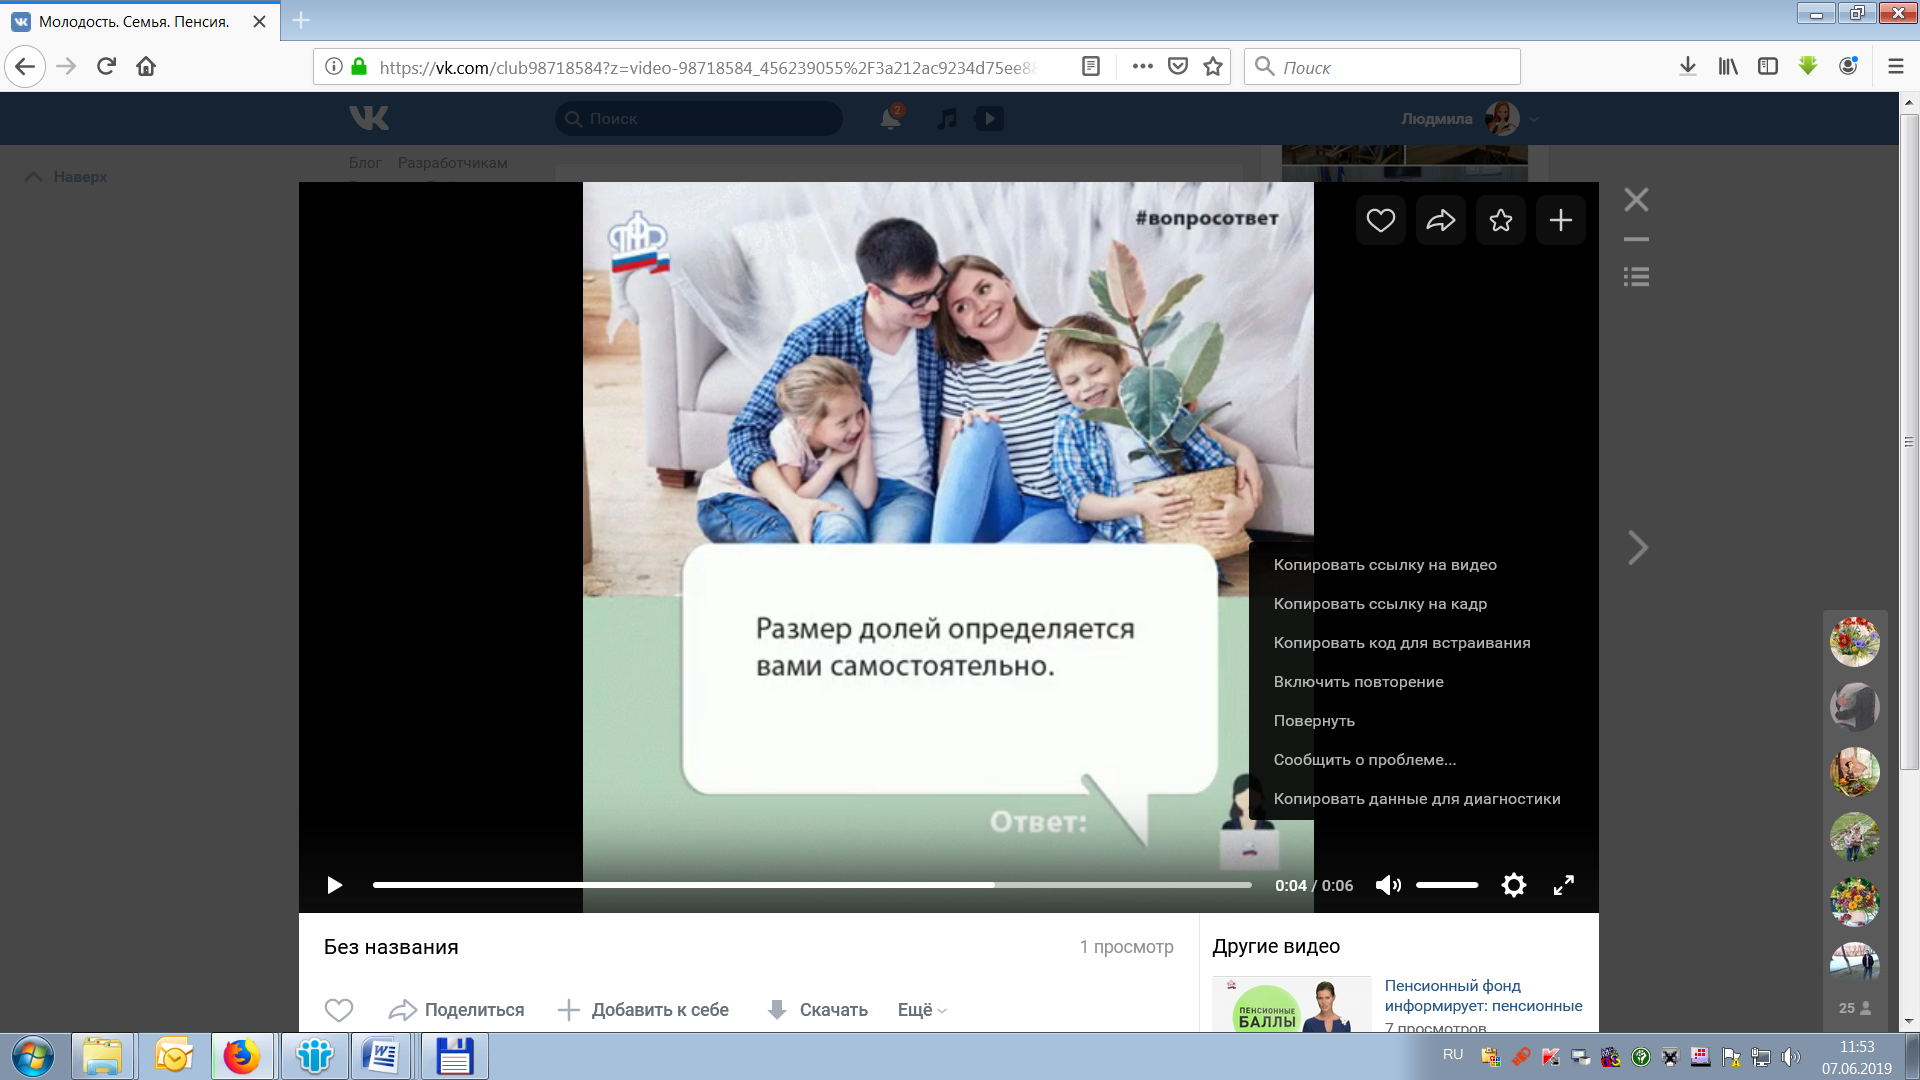Switch the RU language indicator

[x=1453, y=1055]
